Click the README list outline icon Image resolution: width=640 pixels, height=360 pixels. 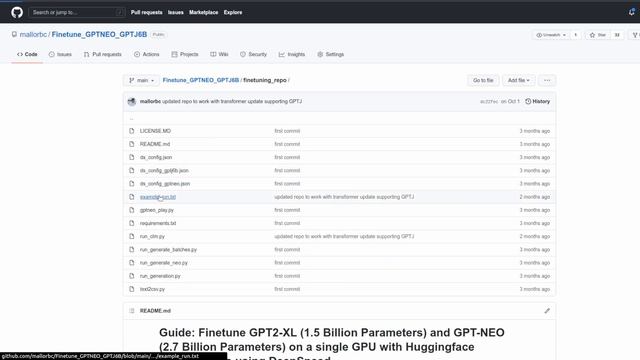coord(131,311)
